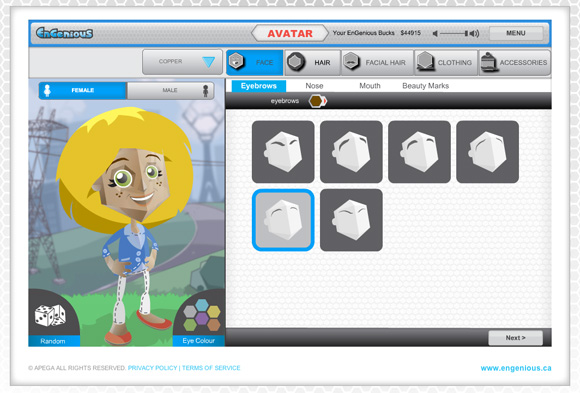The height and width of the screenshot is (393, 580).
Task: Click the AVATAR title badge
Action: tap(290, 33)
